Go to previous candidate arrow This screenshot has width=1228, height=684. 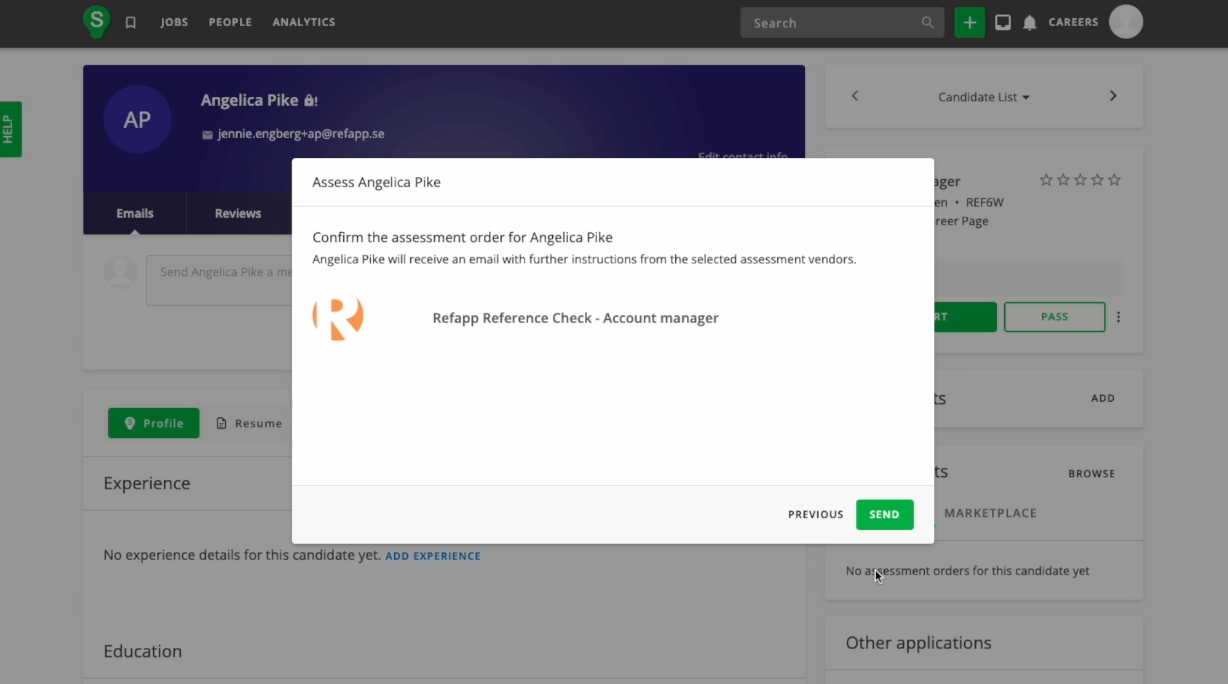tap(855, 96)
